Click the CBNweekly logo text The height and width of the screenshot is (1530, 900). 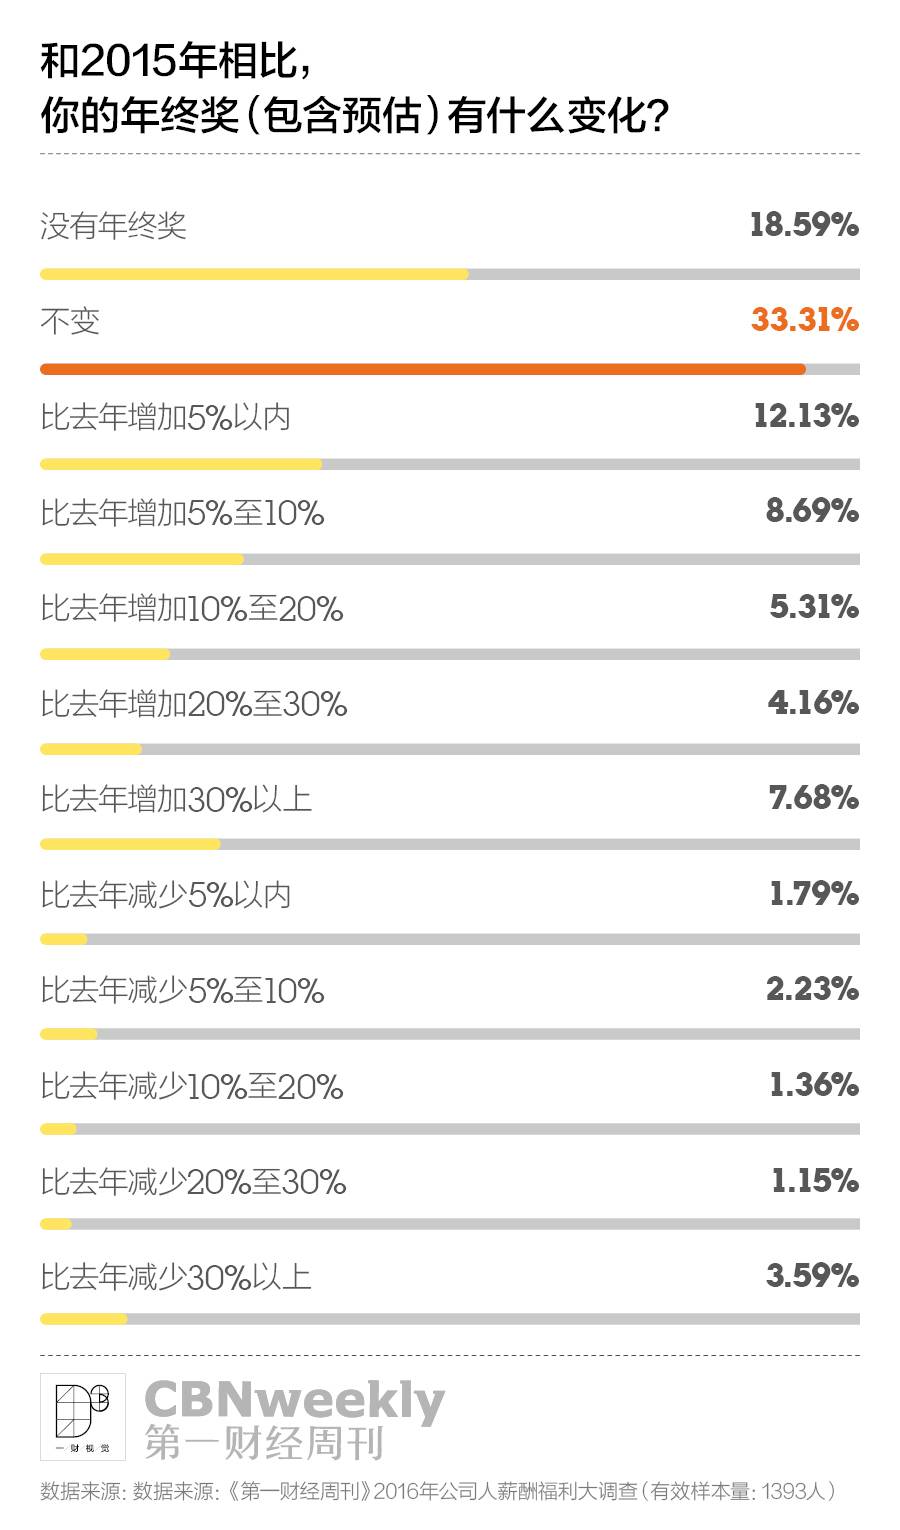click(295, 1401)
